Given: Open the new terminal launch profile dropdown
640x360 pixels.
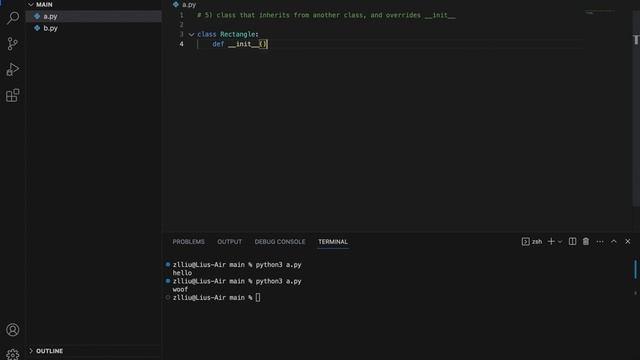Looking at the screenshot, I should [560, 242].
